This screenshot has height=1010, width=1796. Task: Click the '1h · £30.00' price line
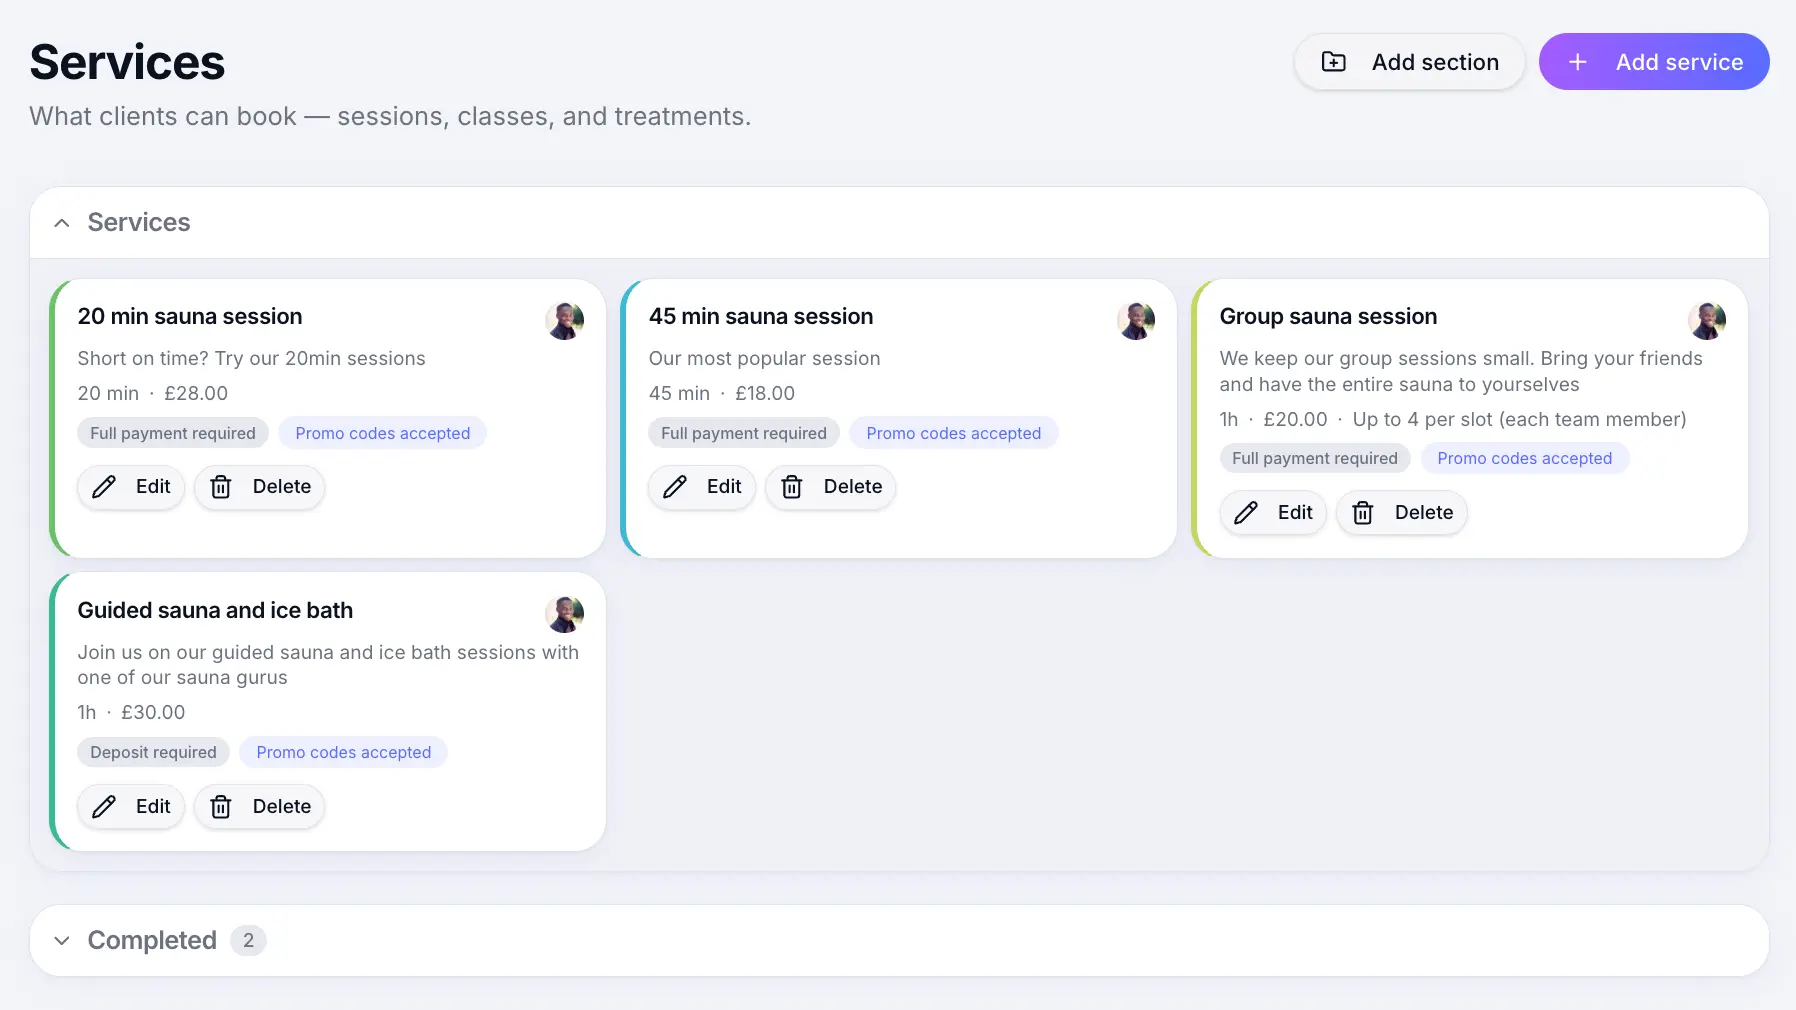pyautogui.click(x=131, y=713)
